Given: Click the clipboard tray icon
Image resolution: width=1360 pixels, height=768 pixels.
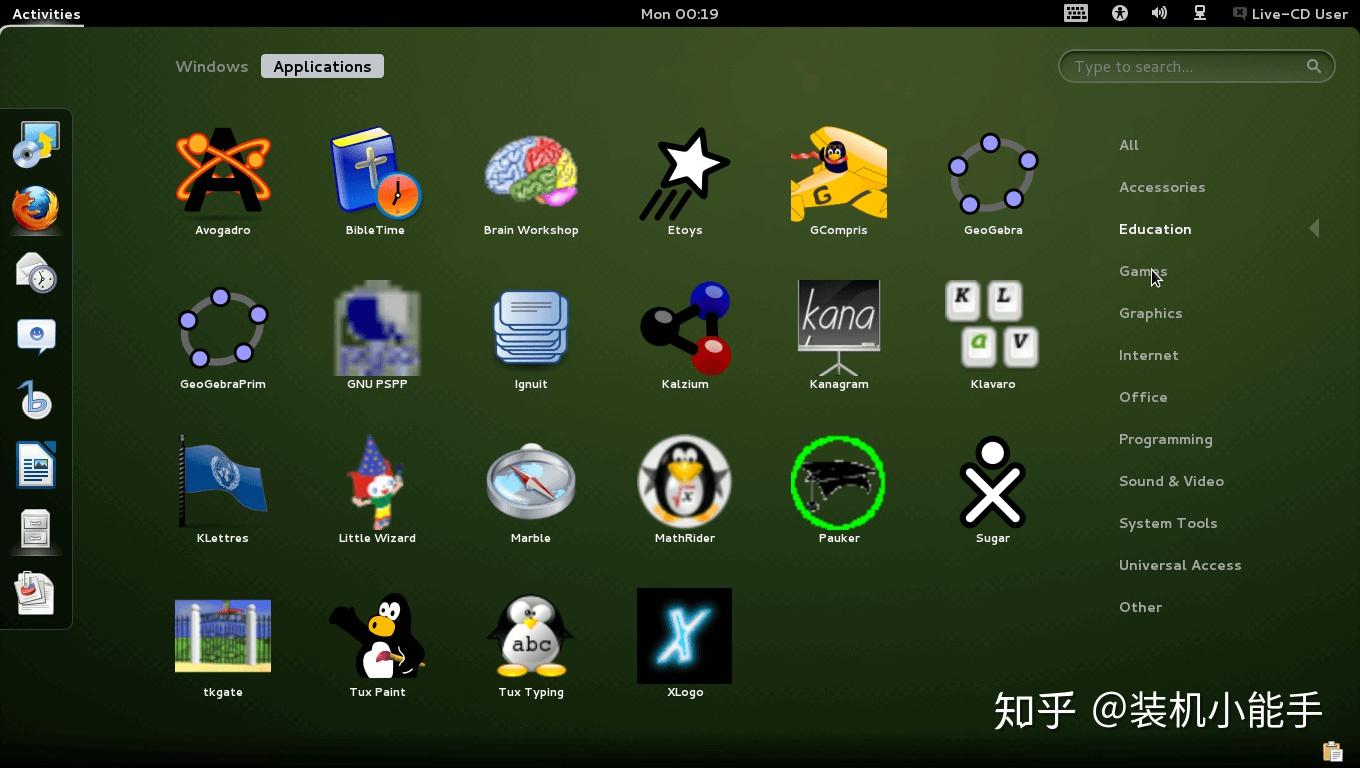Looking at the screenshot, I should click(x=1332, y=751).
